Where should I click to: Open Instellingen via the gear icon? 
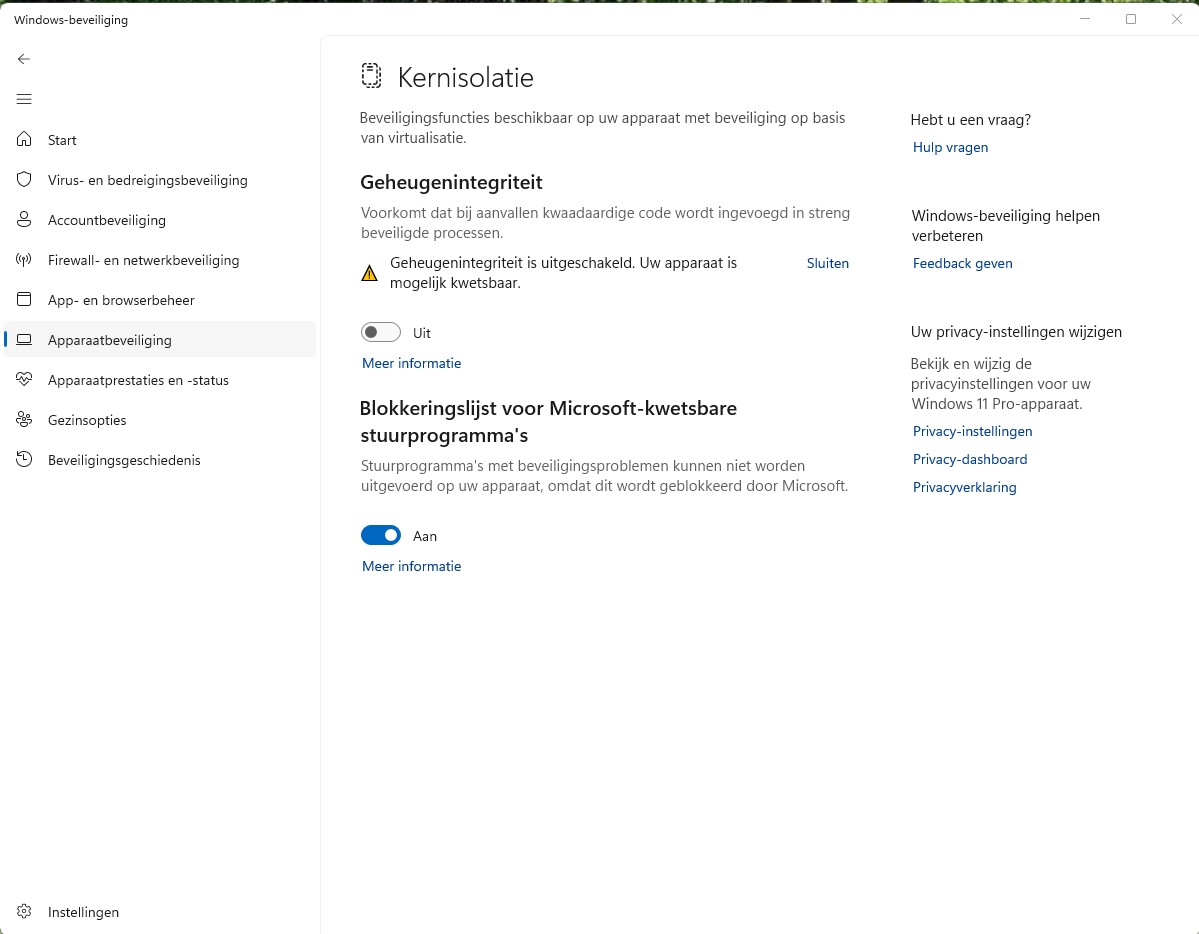coord(24,912)
